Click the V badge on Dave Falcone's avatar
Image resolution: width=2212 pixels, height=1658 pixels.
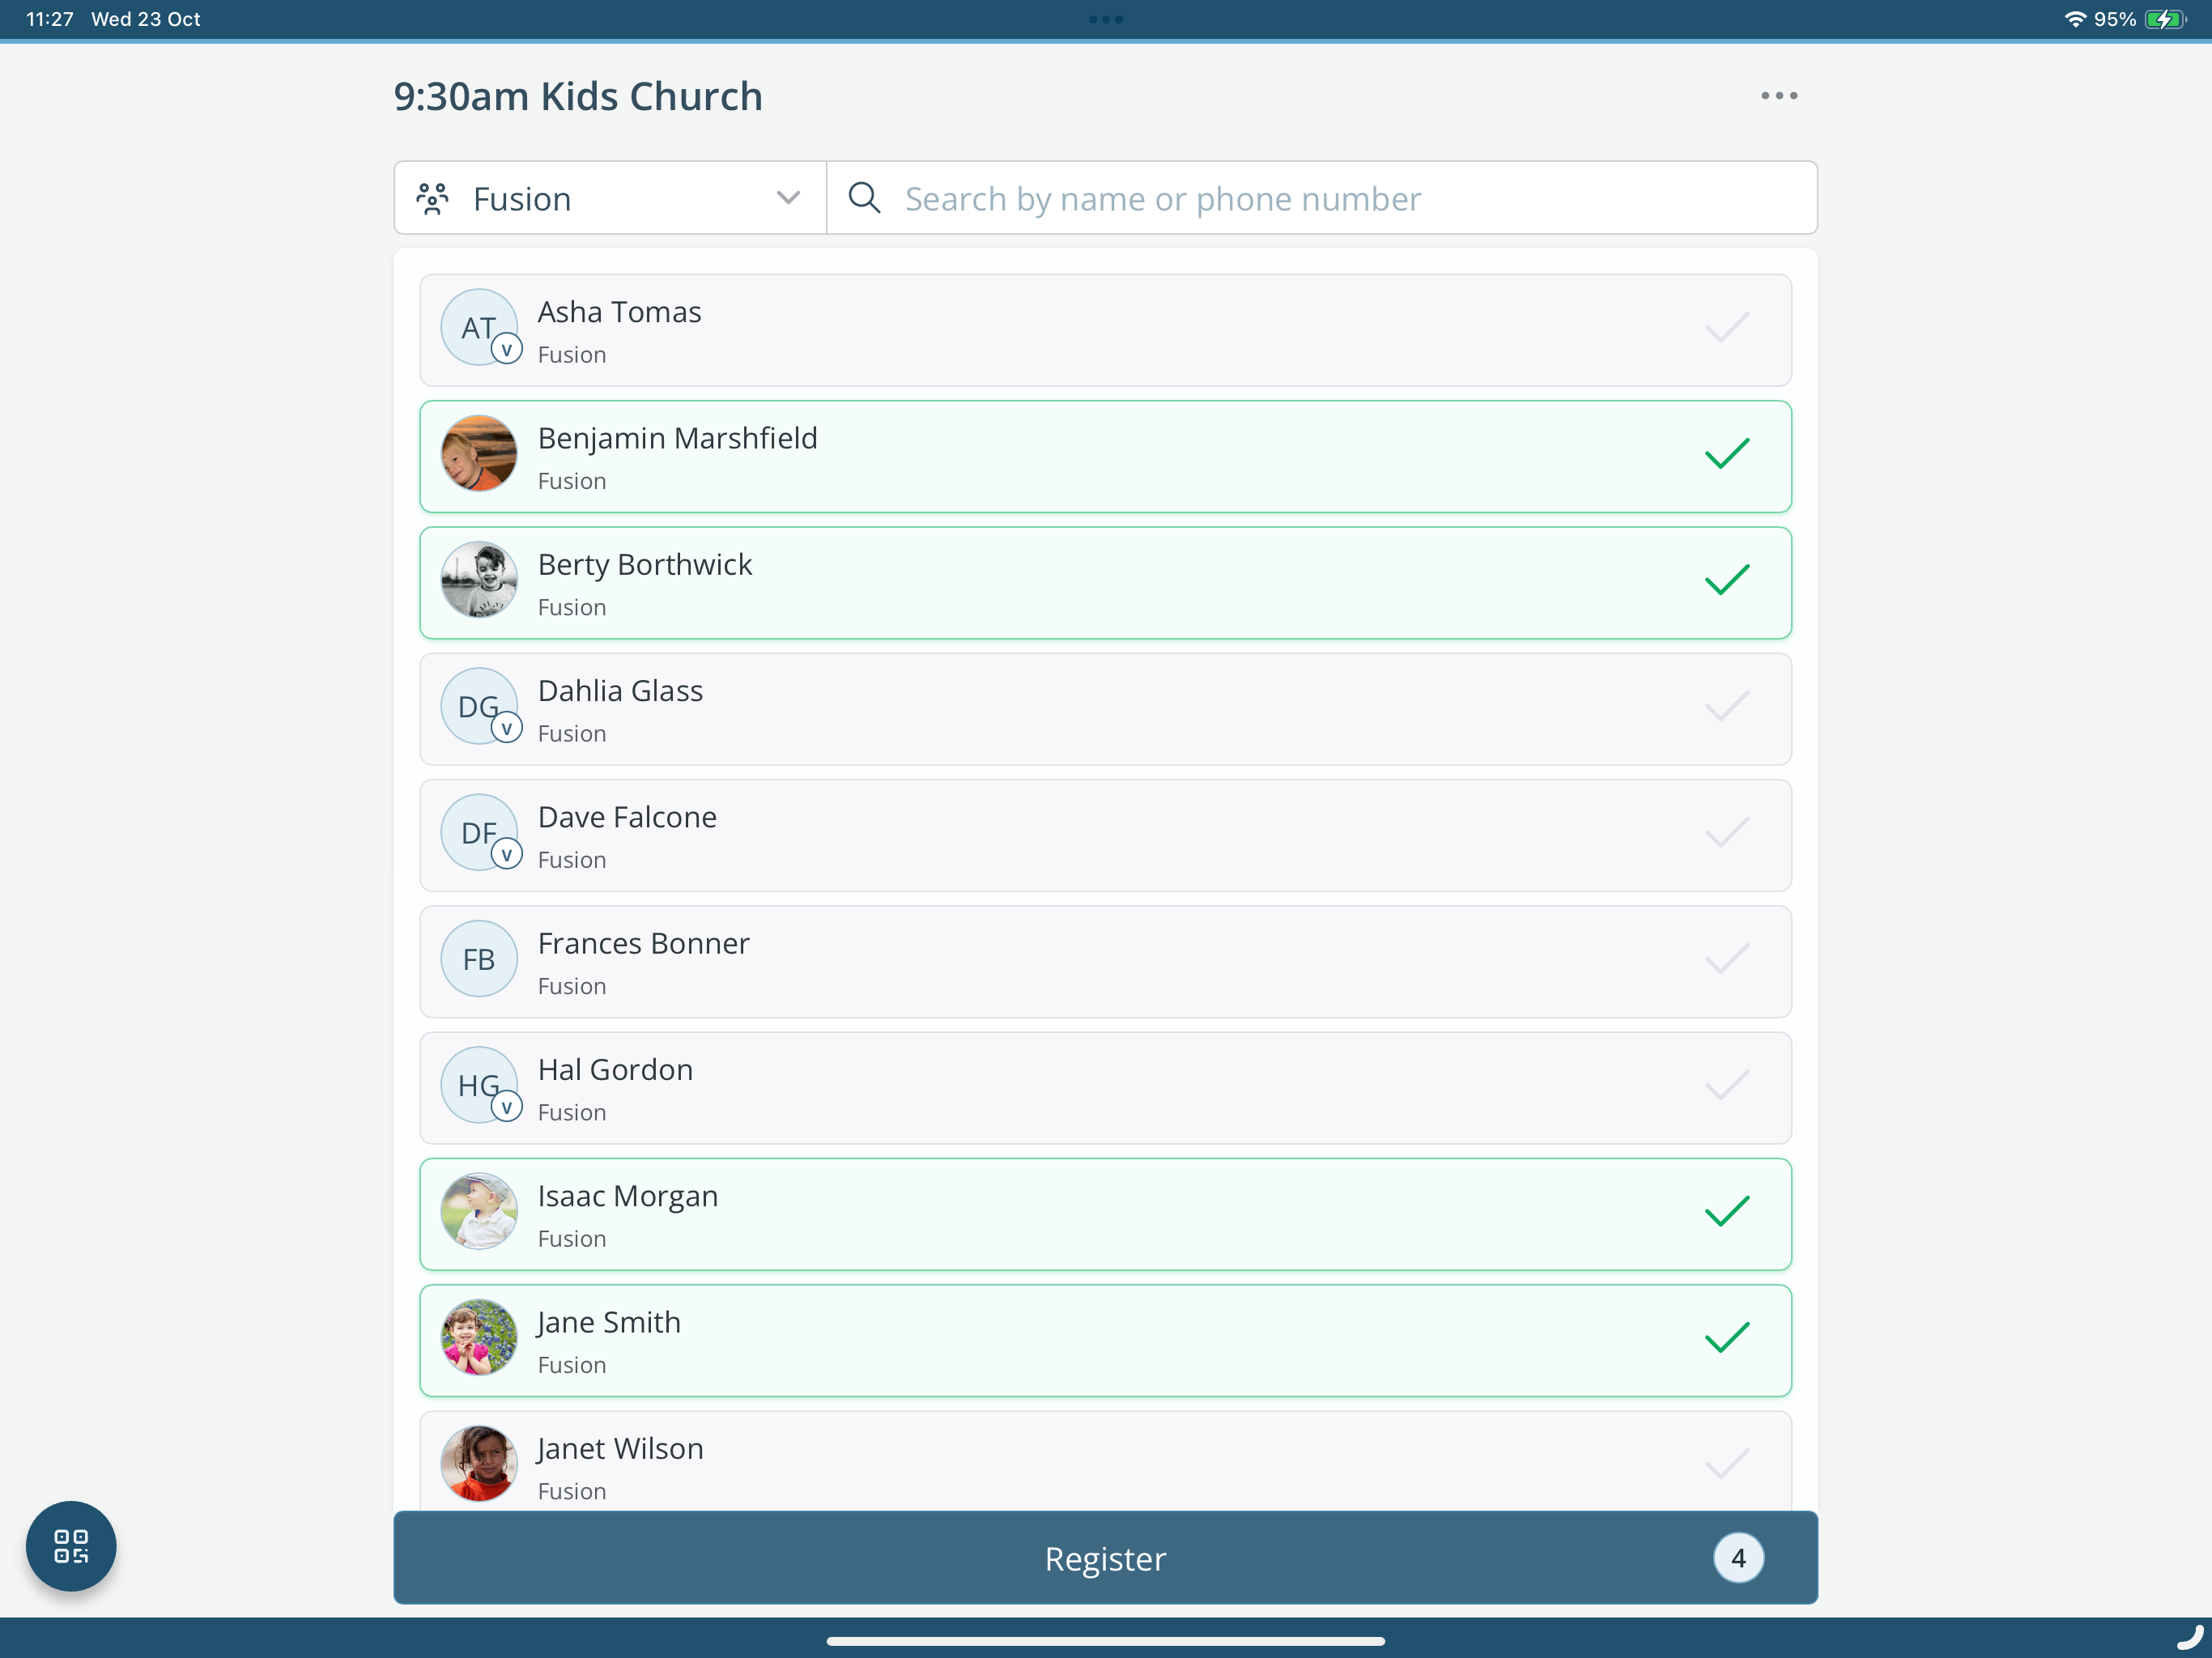507,854
